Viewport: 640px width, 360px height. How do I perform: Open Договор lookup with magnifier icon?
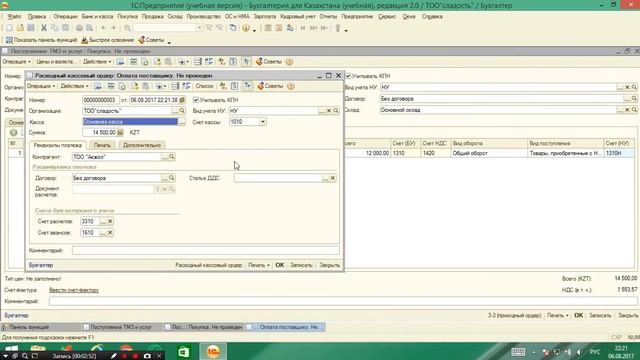click(171, 178)
